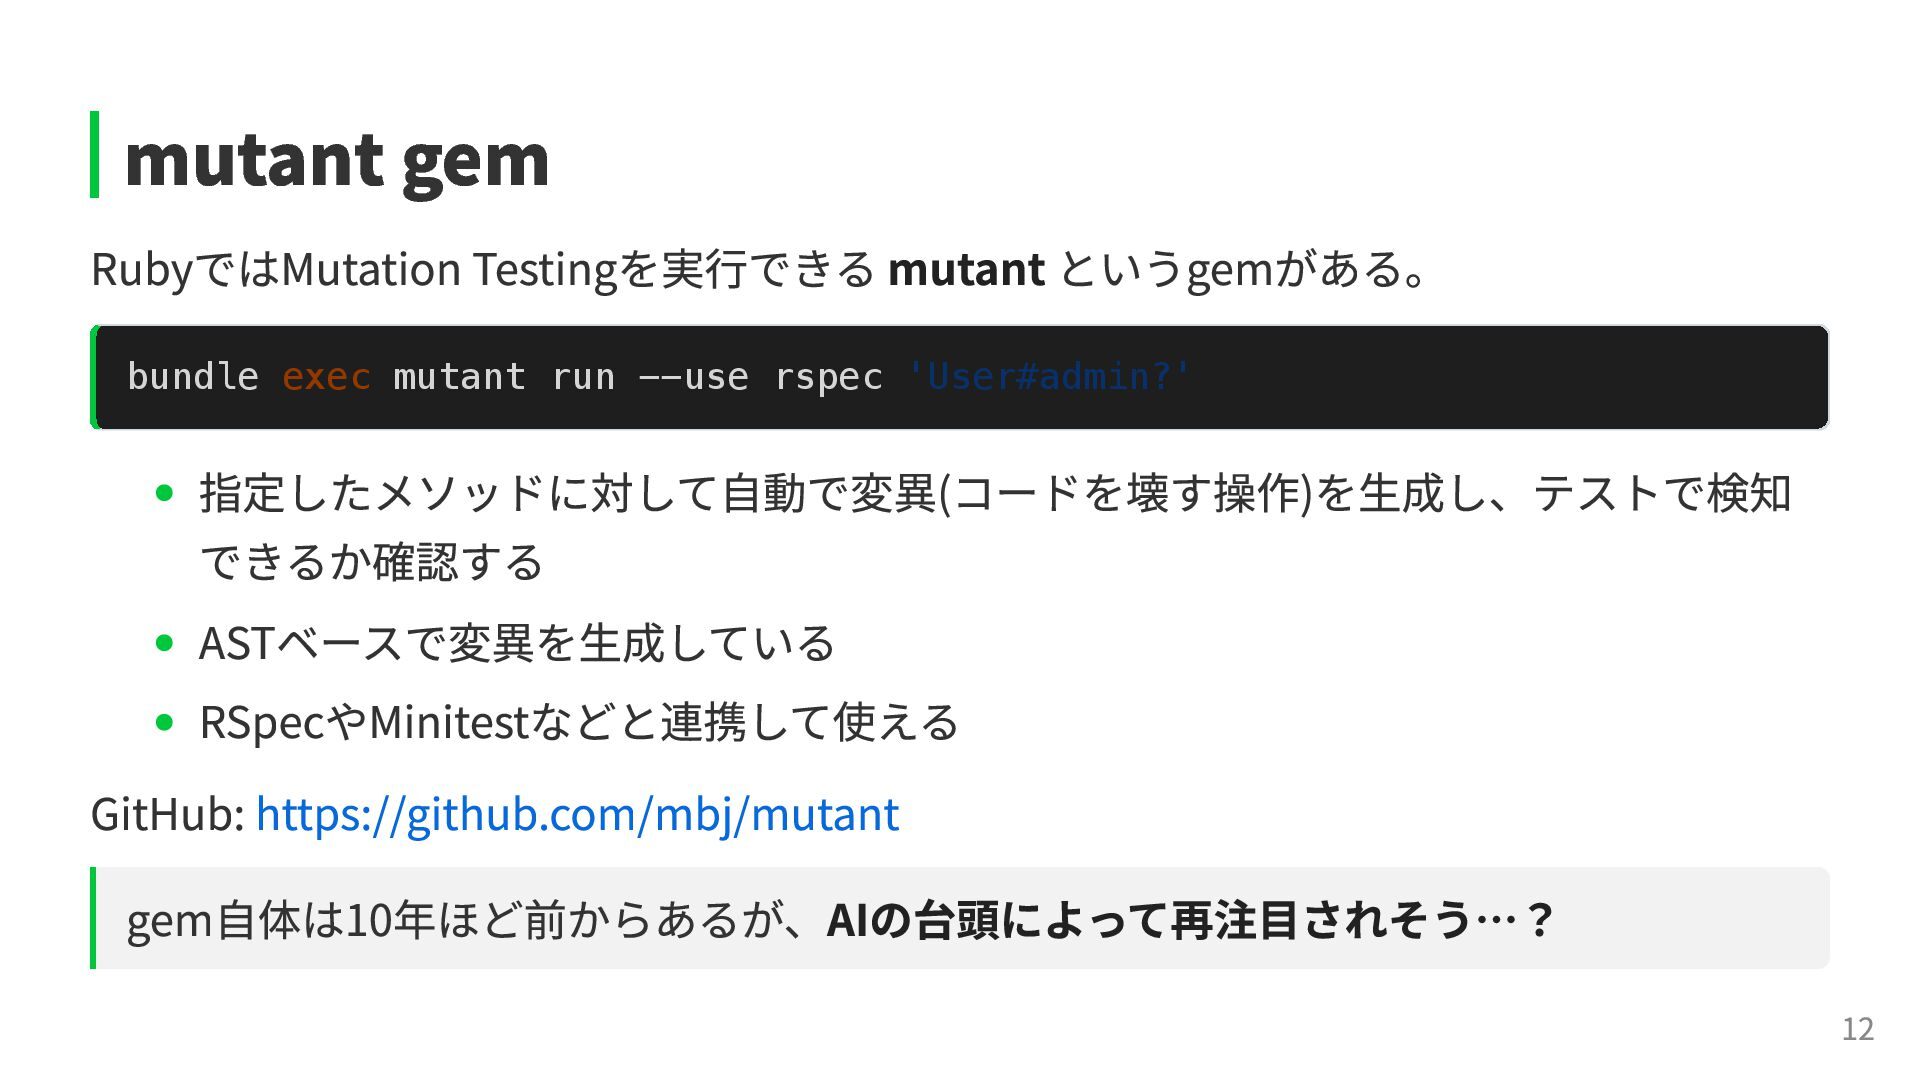Click the green bullet before "RSpecやMinitest"
Viewport: 1920px width, 1080px height.
click(165, 722)
